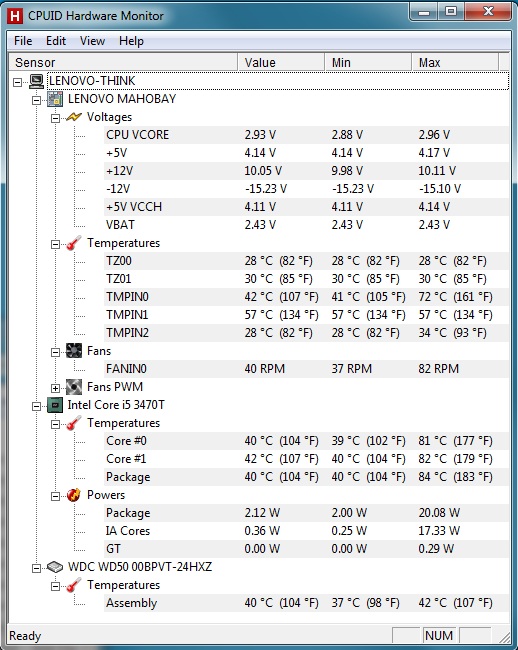Click the NUM indicator in status bar
This screenshot has height=650, width=518.
pyautogui.click(x=438, y=635)
